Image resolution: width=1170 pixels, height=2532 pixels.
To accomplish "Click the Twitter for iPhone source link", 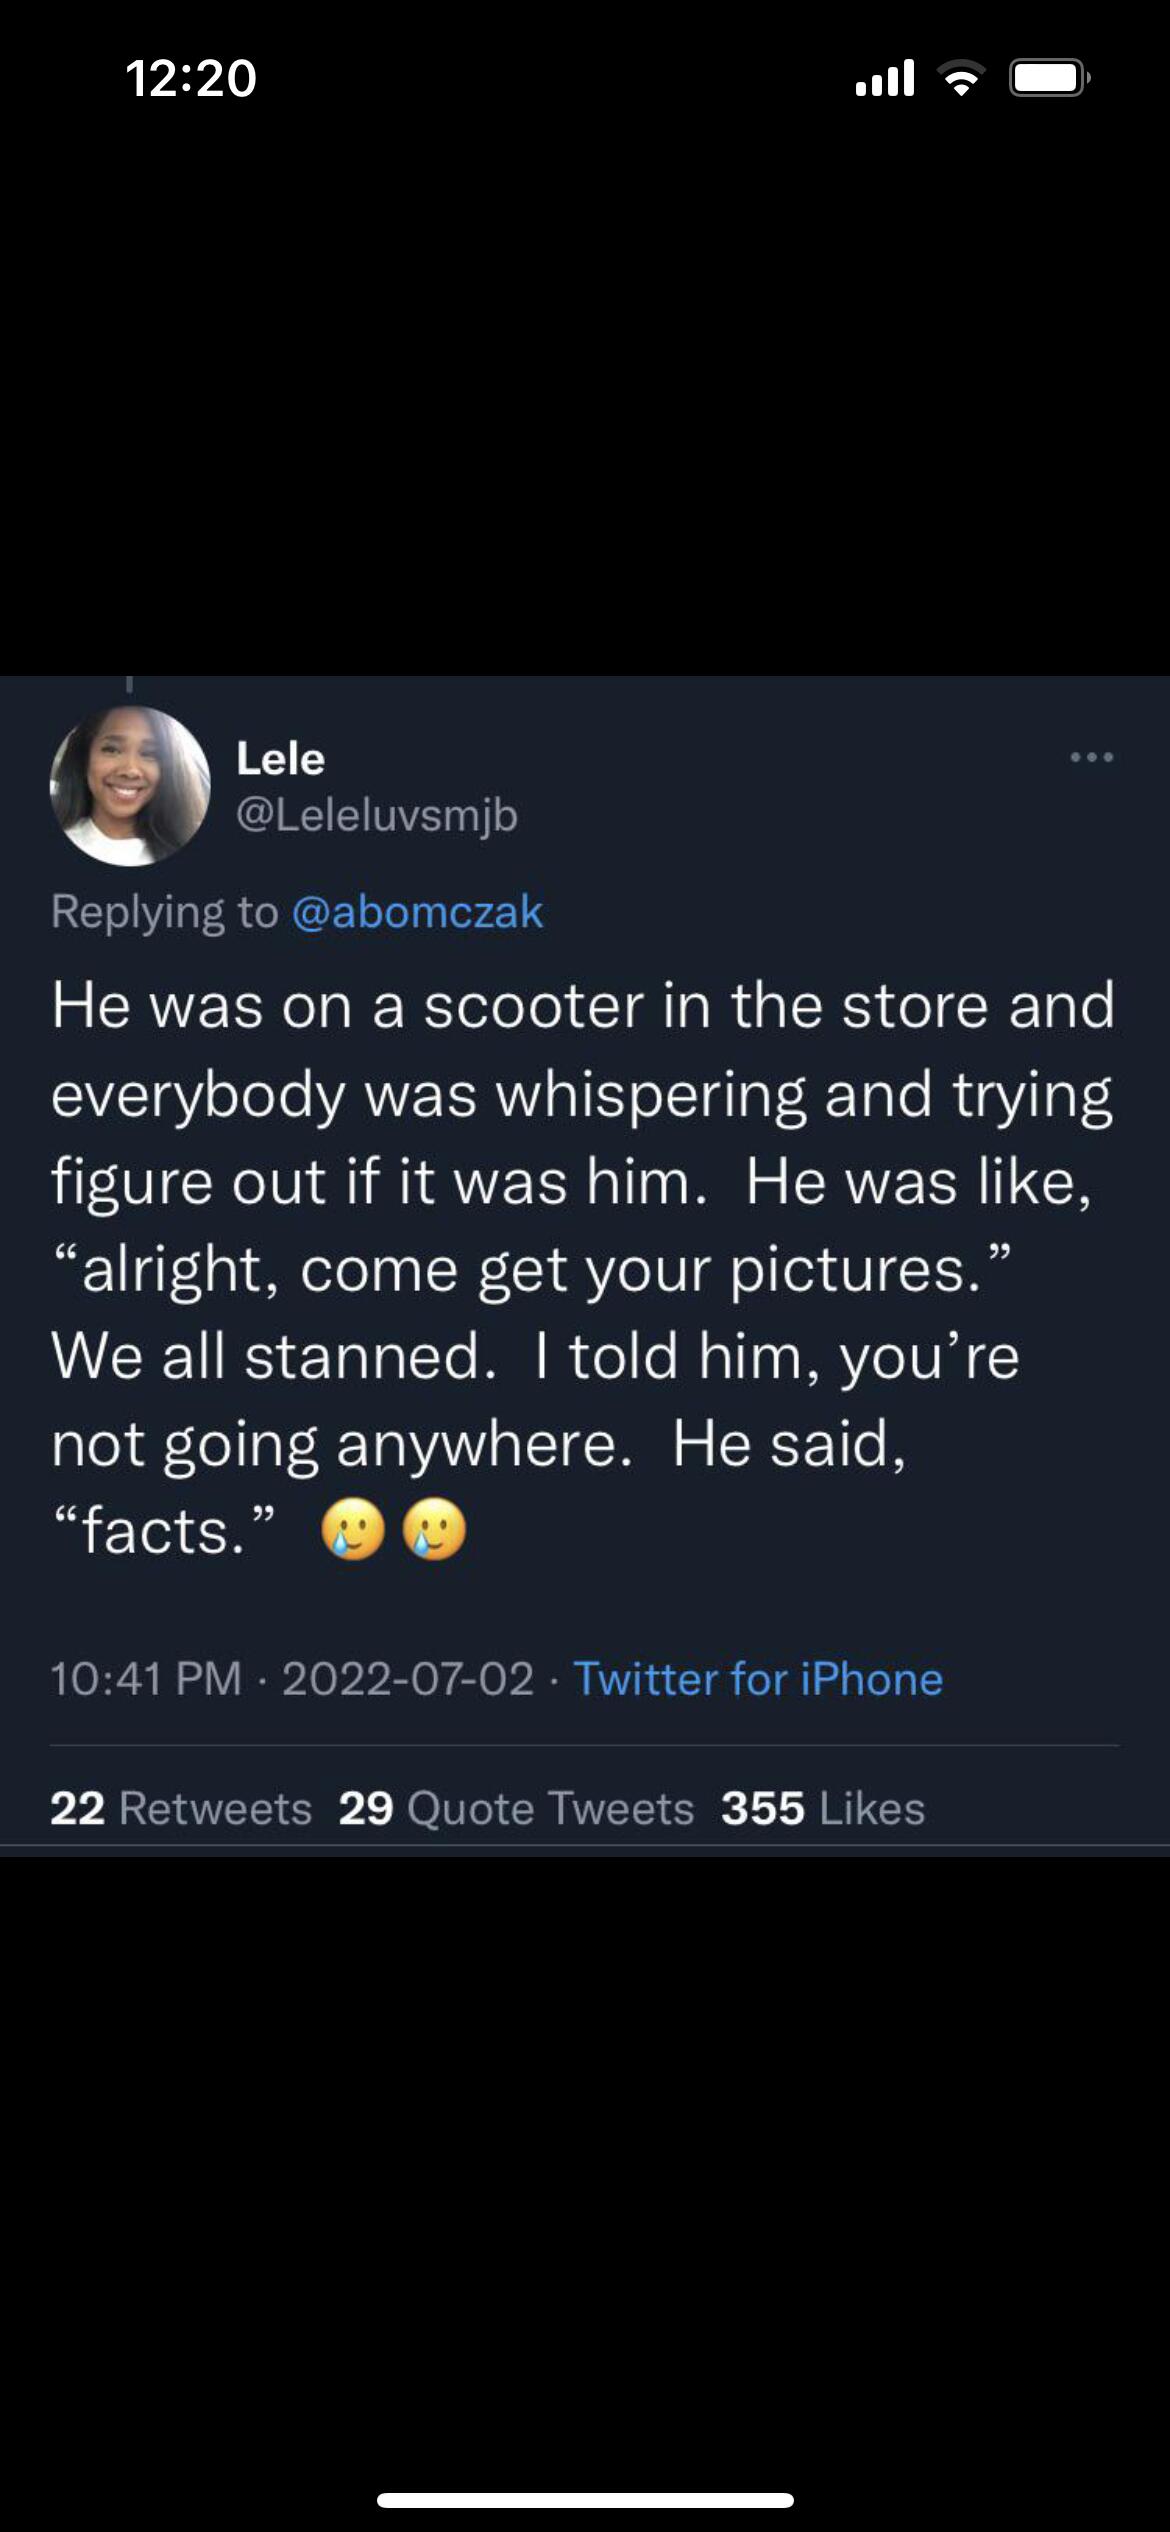I will click(x=758, y=1679).
